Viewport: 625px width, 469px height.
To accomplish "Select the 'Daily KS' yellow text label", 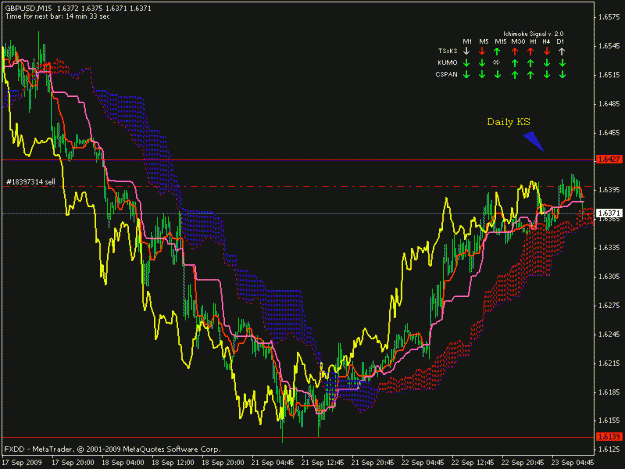I will [x=509, y=122].
